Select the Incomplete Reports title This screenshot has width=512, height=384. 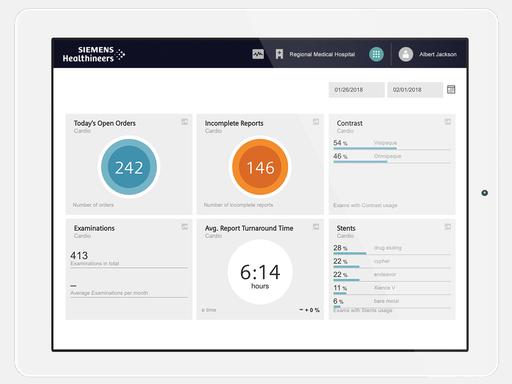[234, 123]
